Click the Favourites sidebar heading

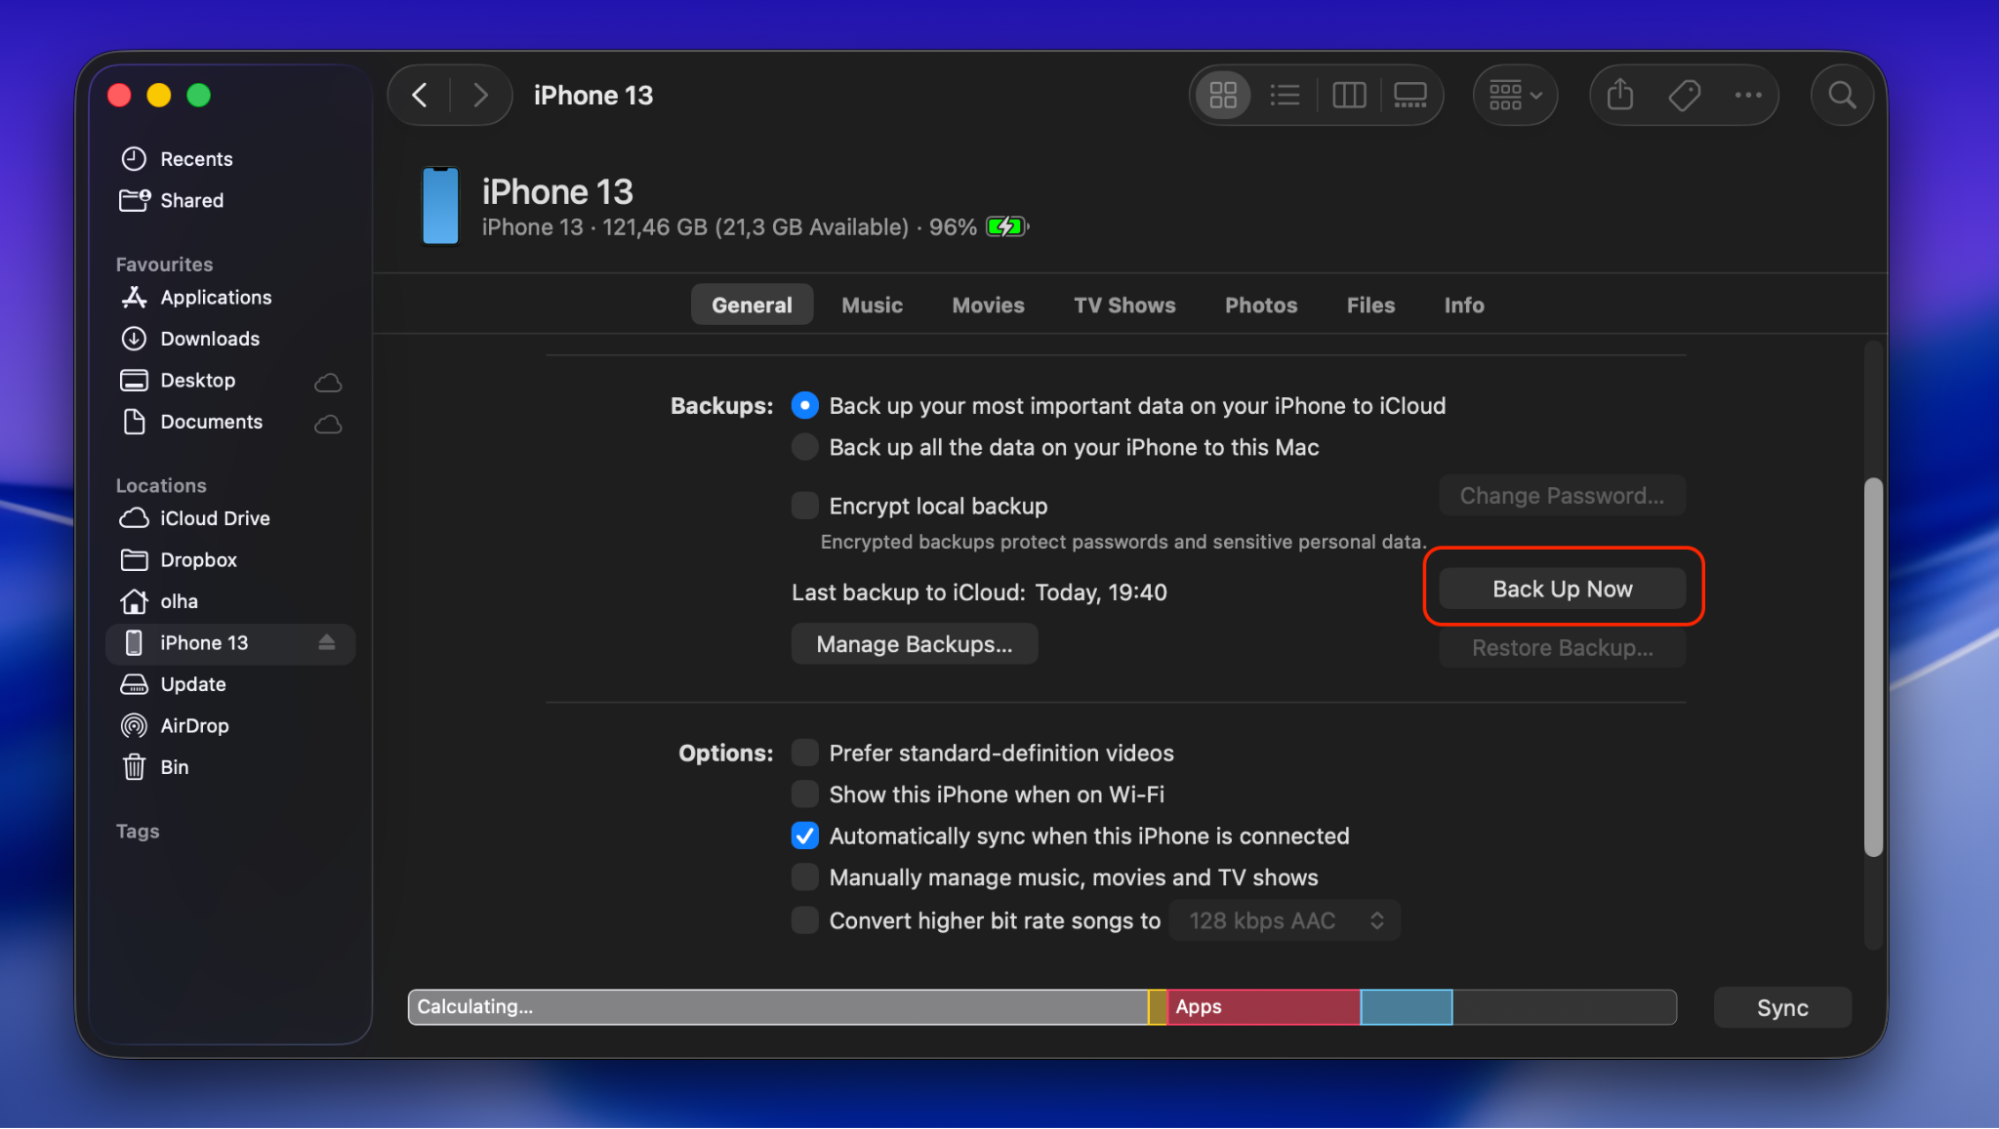(x=164, y=265)
